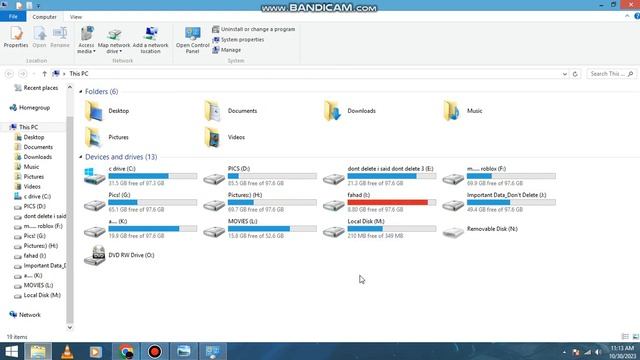Select the dont delete (E:) drive
The height and width of the screenshot is (360, 640).
pyautogui.click(x=380, y=176)
